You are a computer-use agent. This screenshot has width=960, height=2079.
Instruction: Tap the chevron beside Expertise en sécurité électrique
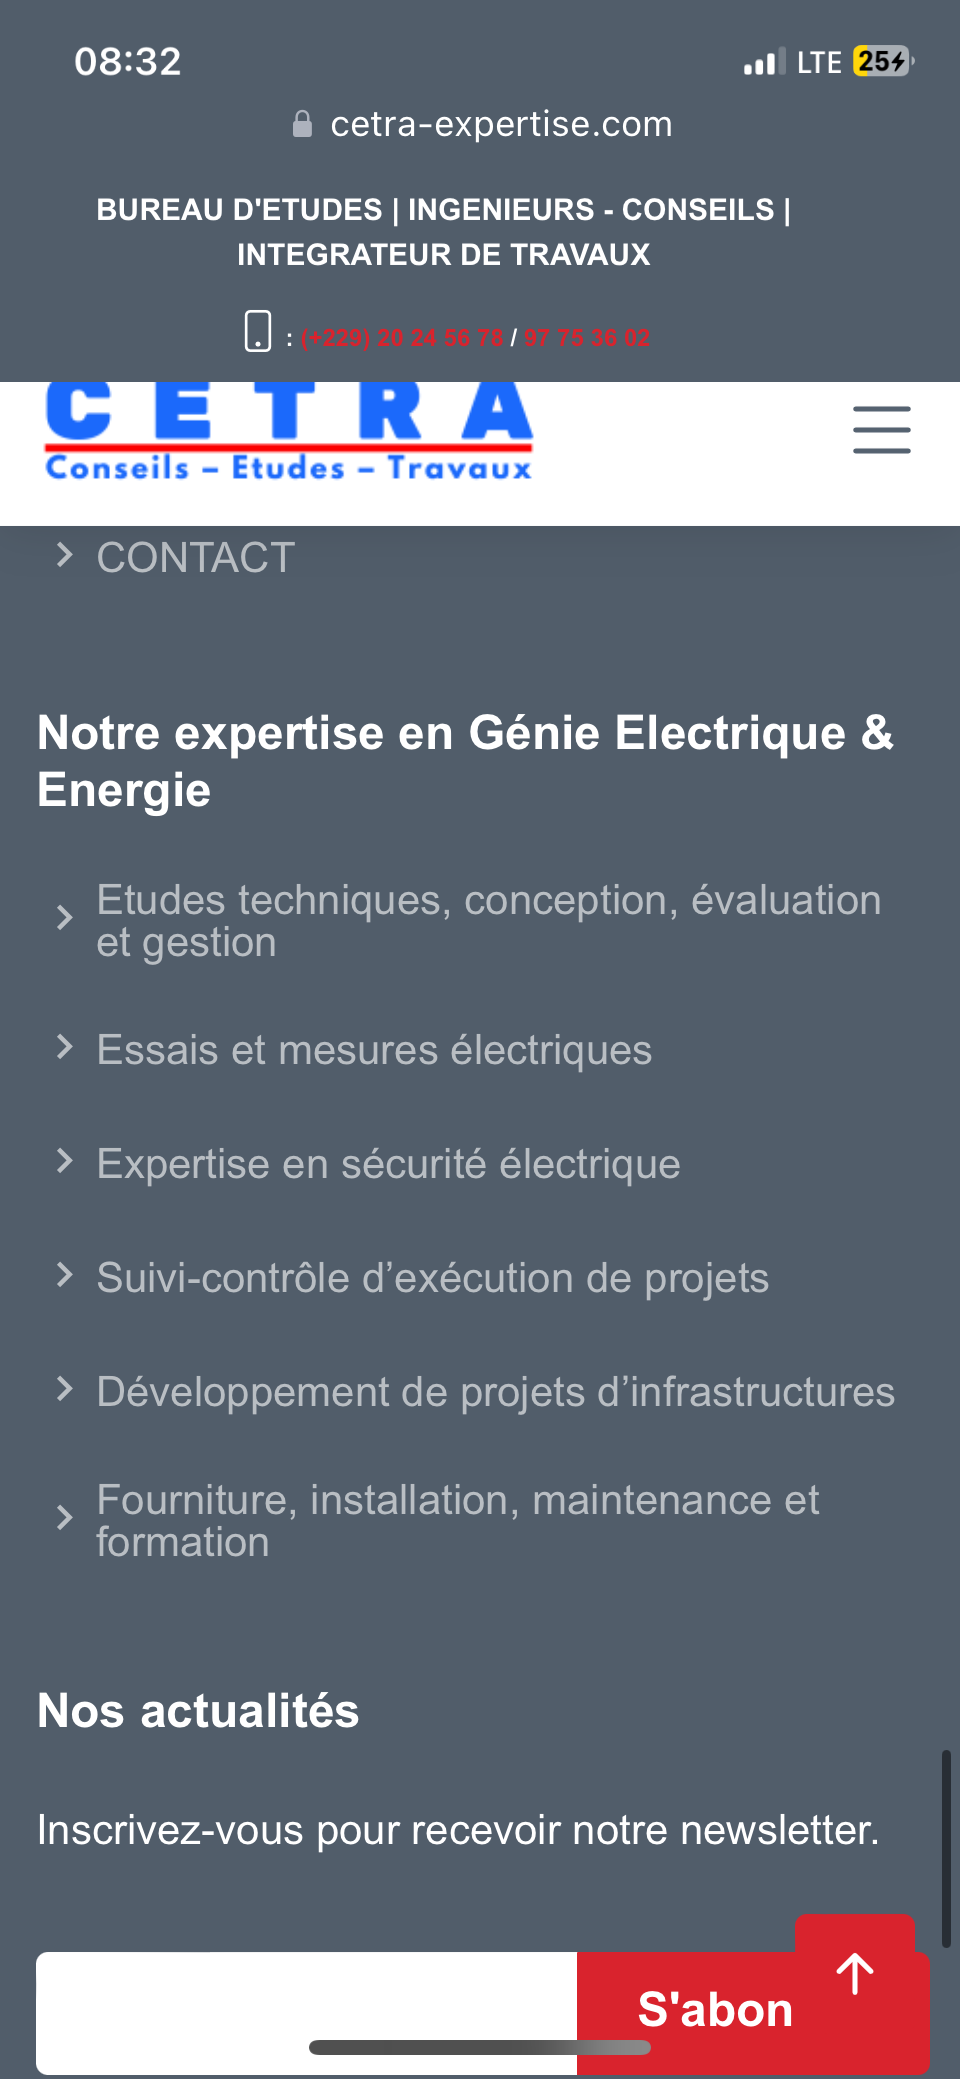(x=65, y=1161)
